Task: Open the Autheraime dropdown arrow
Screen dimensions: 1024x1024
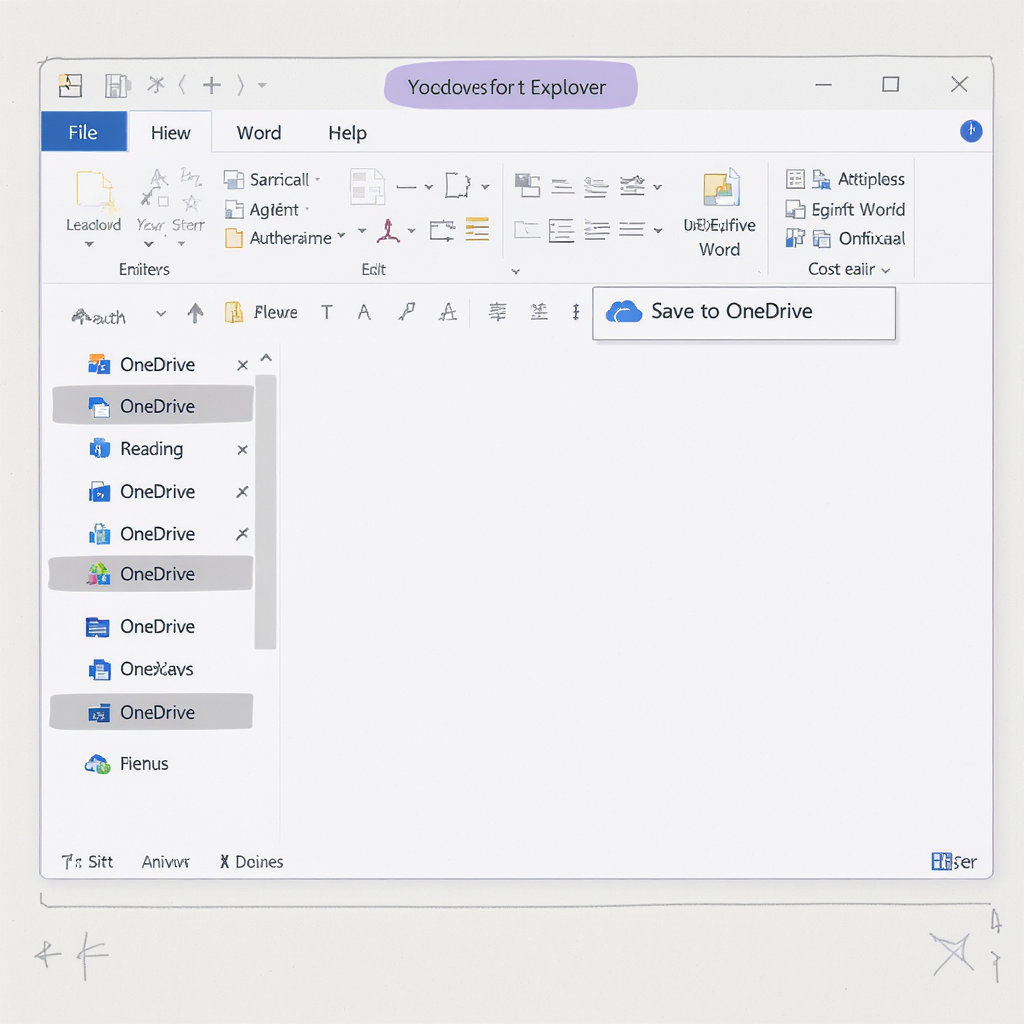Action: (x=341, y=235)
